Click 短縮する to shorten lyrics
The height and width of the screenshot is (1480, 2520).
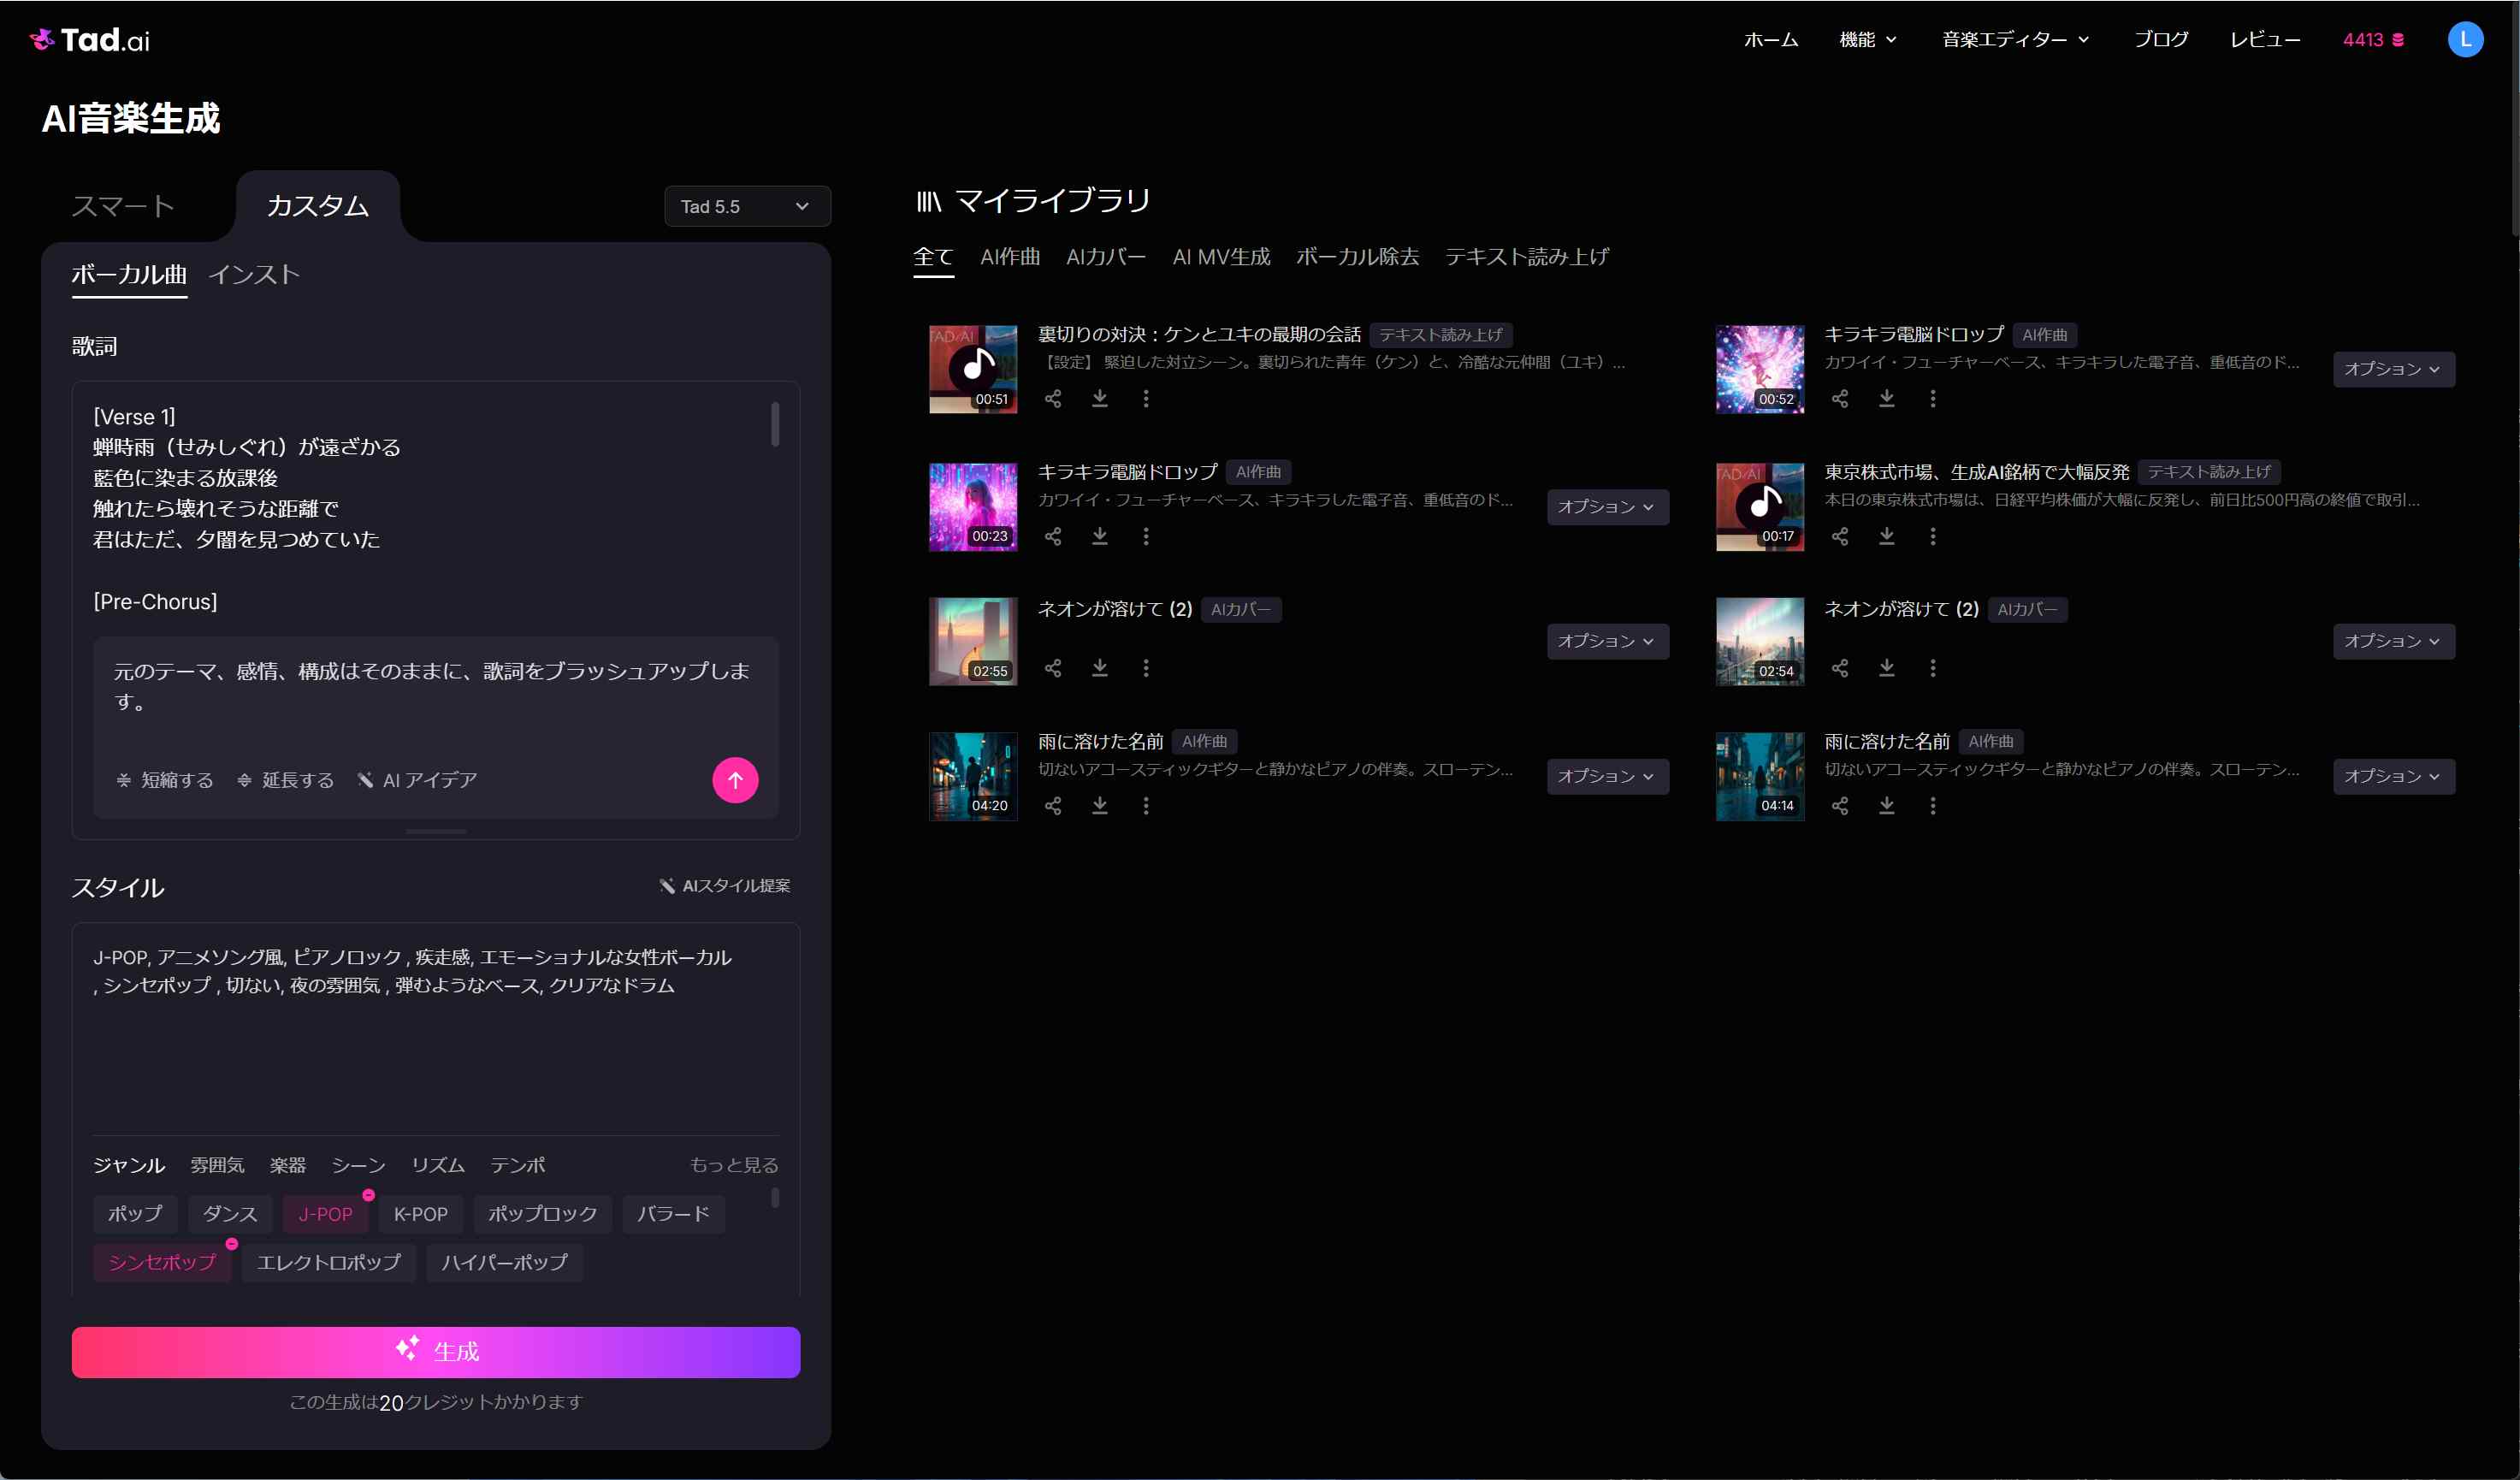[x=165, y=780]
